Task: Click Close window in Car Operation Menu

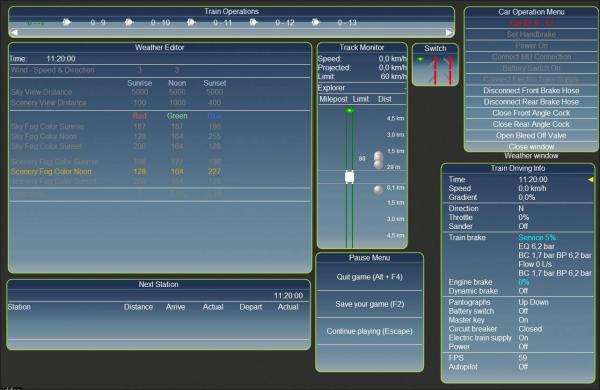Action: pyautogui.click(x=531, y=147)
